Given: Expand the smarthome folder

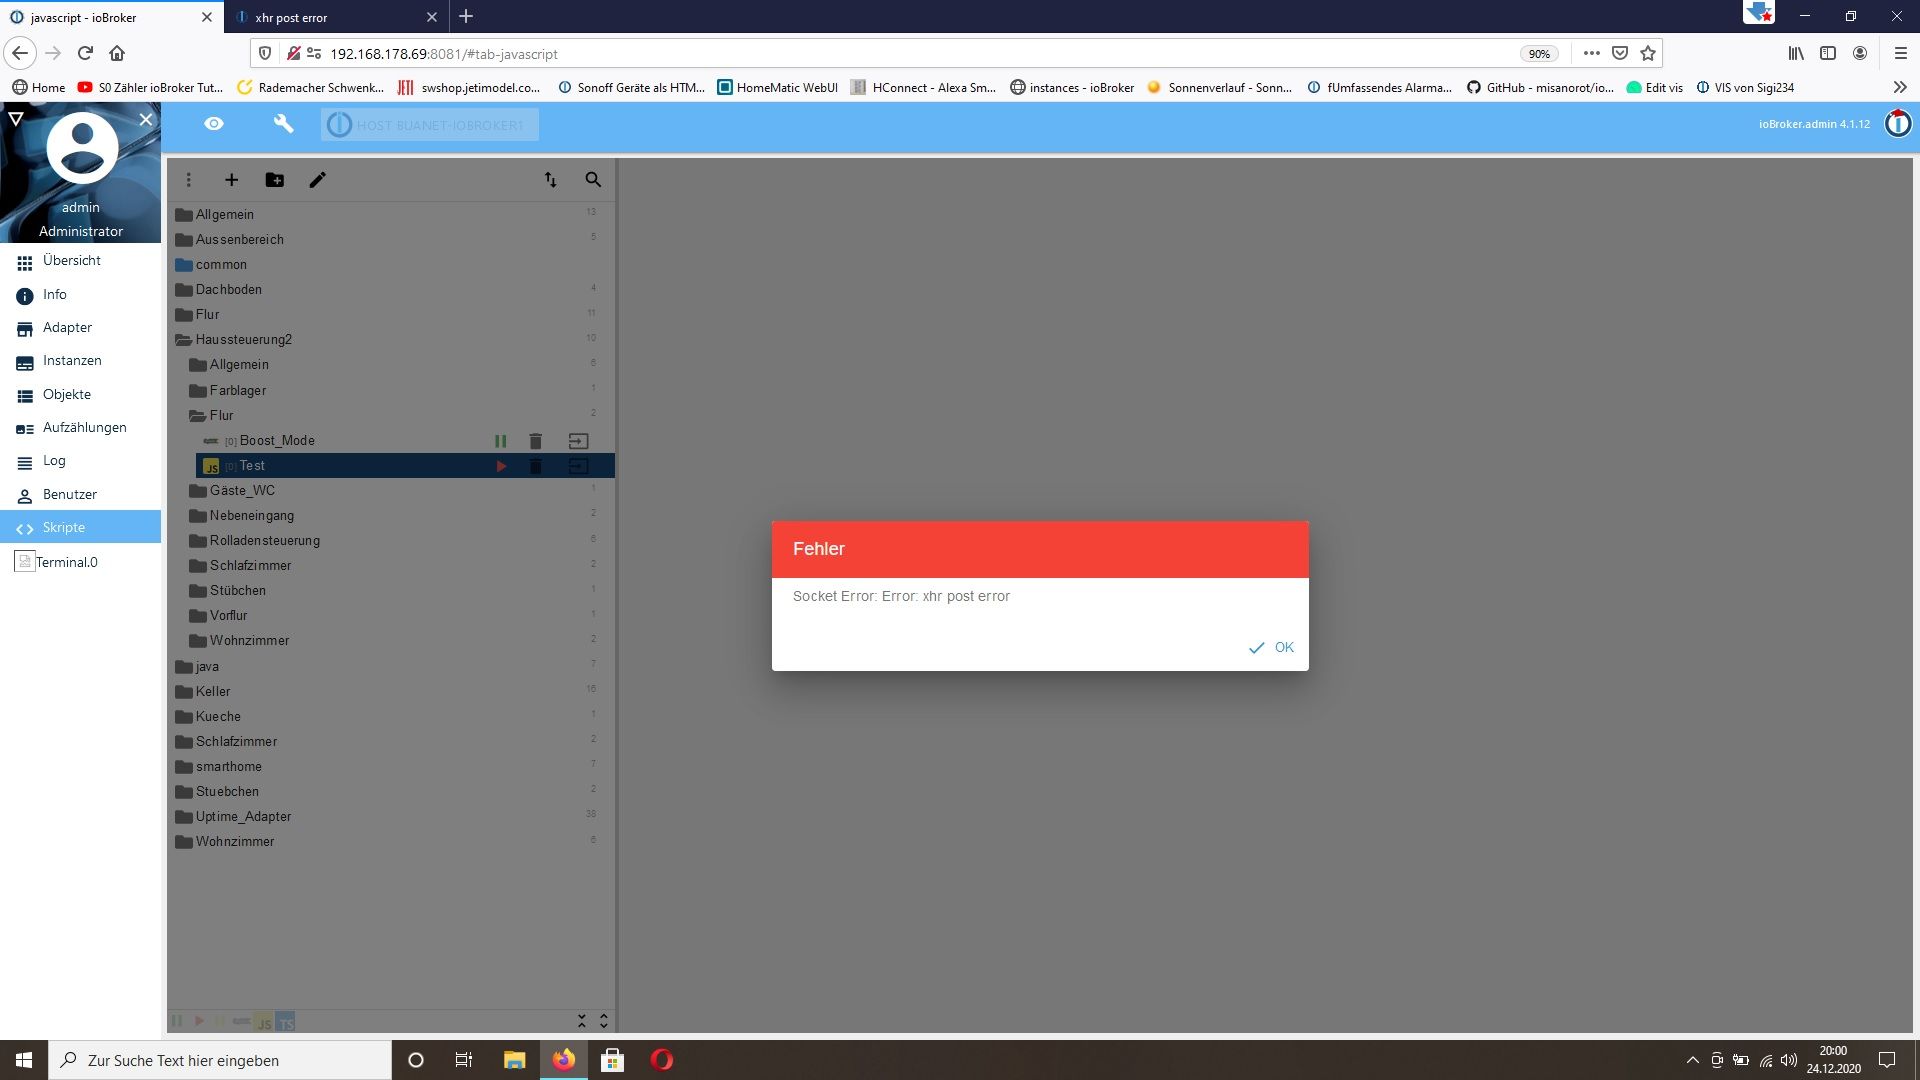Looking at the screenshot, I should (x=183, y=767).
